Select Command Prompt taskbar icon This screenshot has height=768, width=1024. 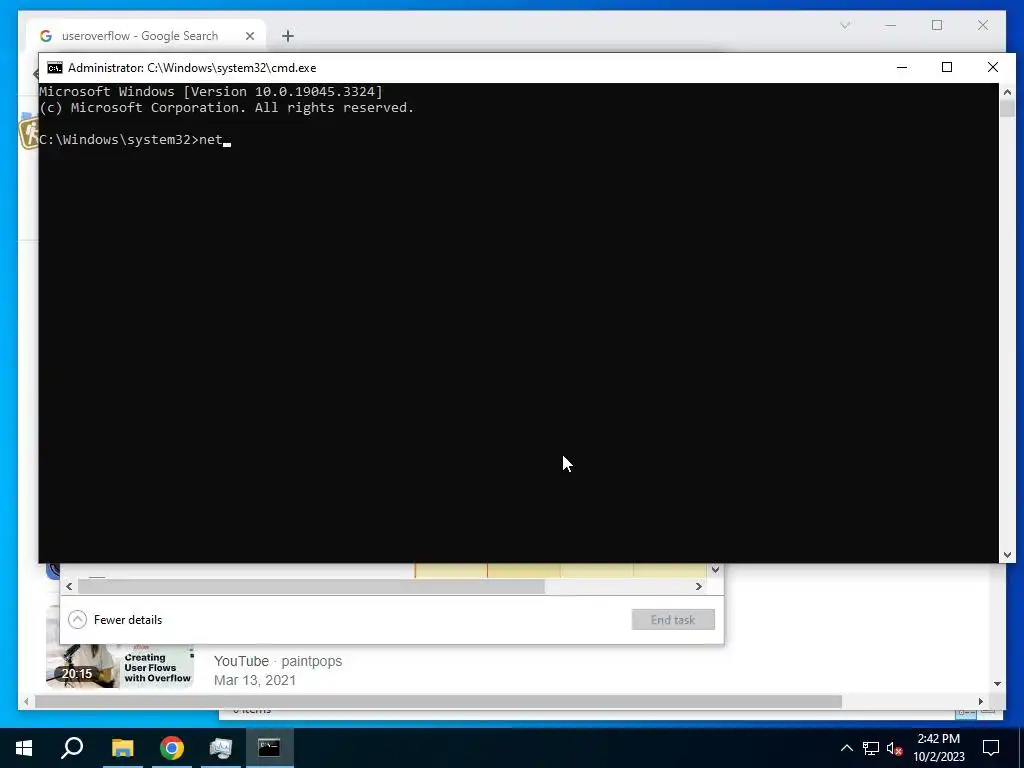point(269,748)
